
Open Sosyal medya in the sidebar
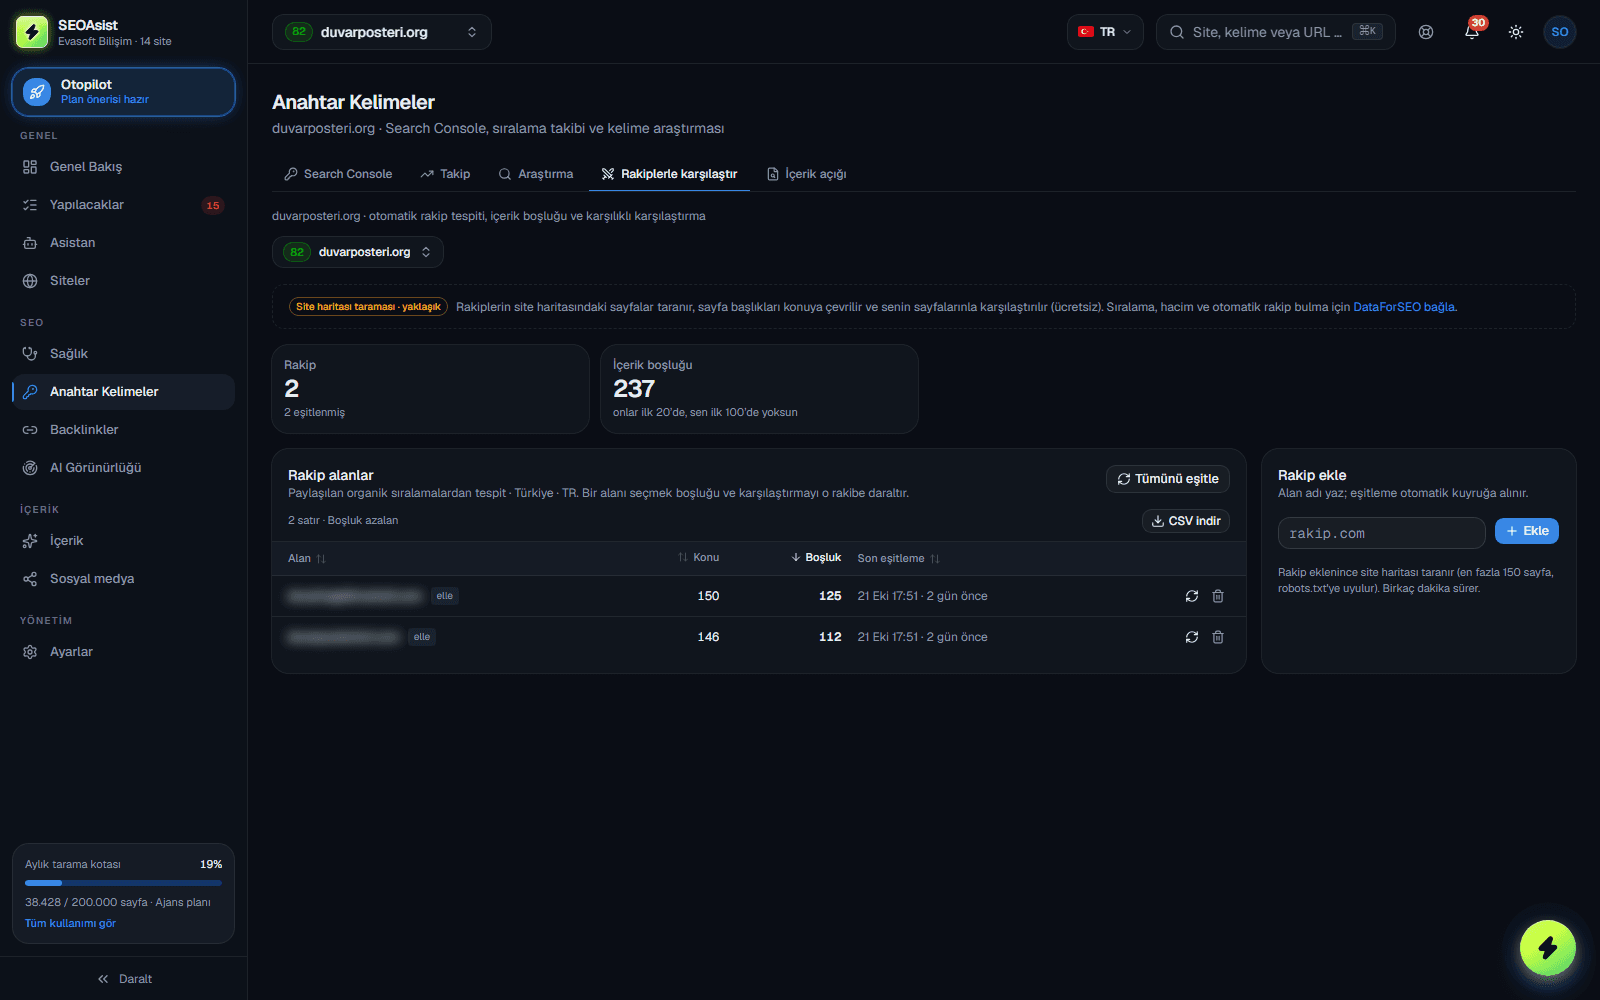pos(124,579)
